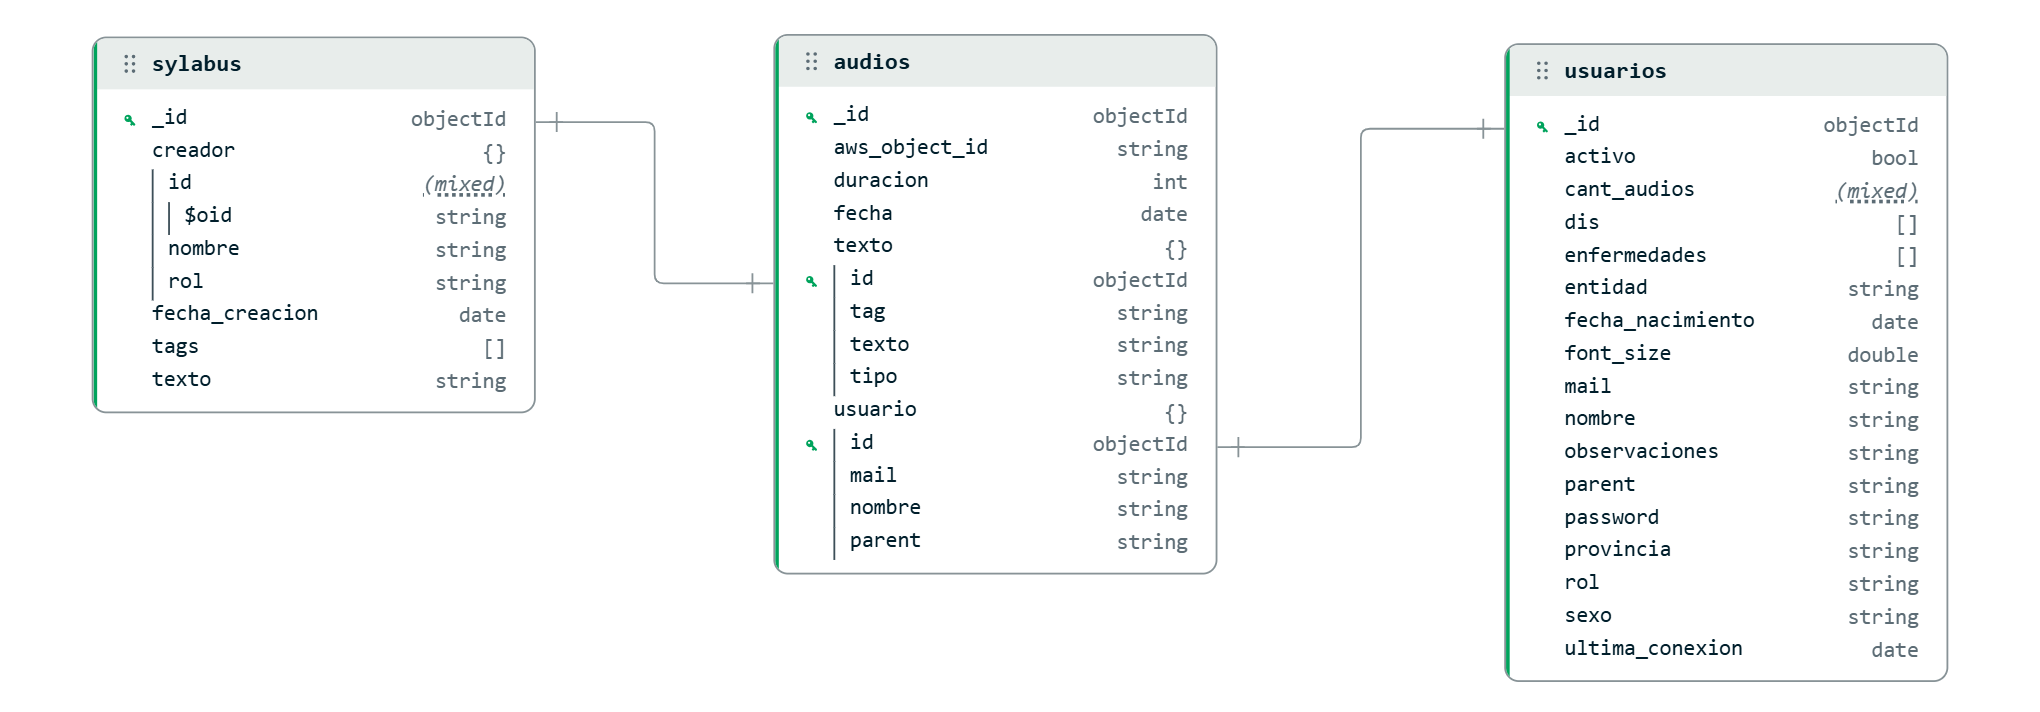The image size is (2040, 712).
Task: Click the (mixed) type of creador id
Action: coord(464,184)
